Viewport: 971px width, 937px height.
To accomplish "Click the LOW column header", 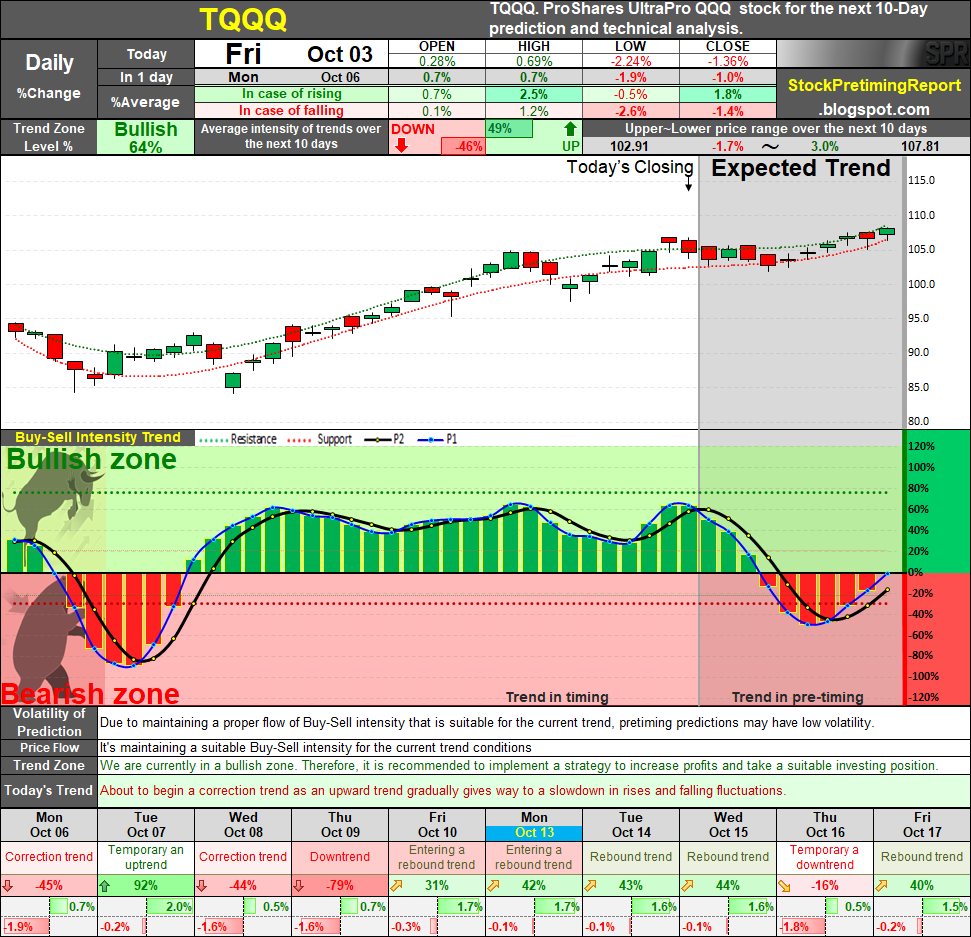I will [x=630, y=46].
